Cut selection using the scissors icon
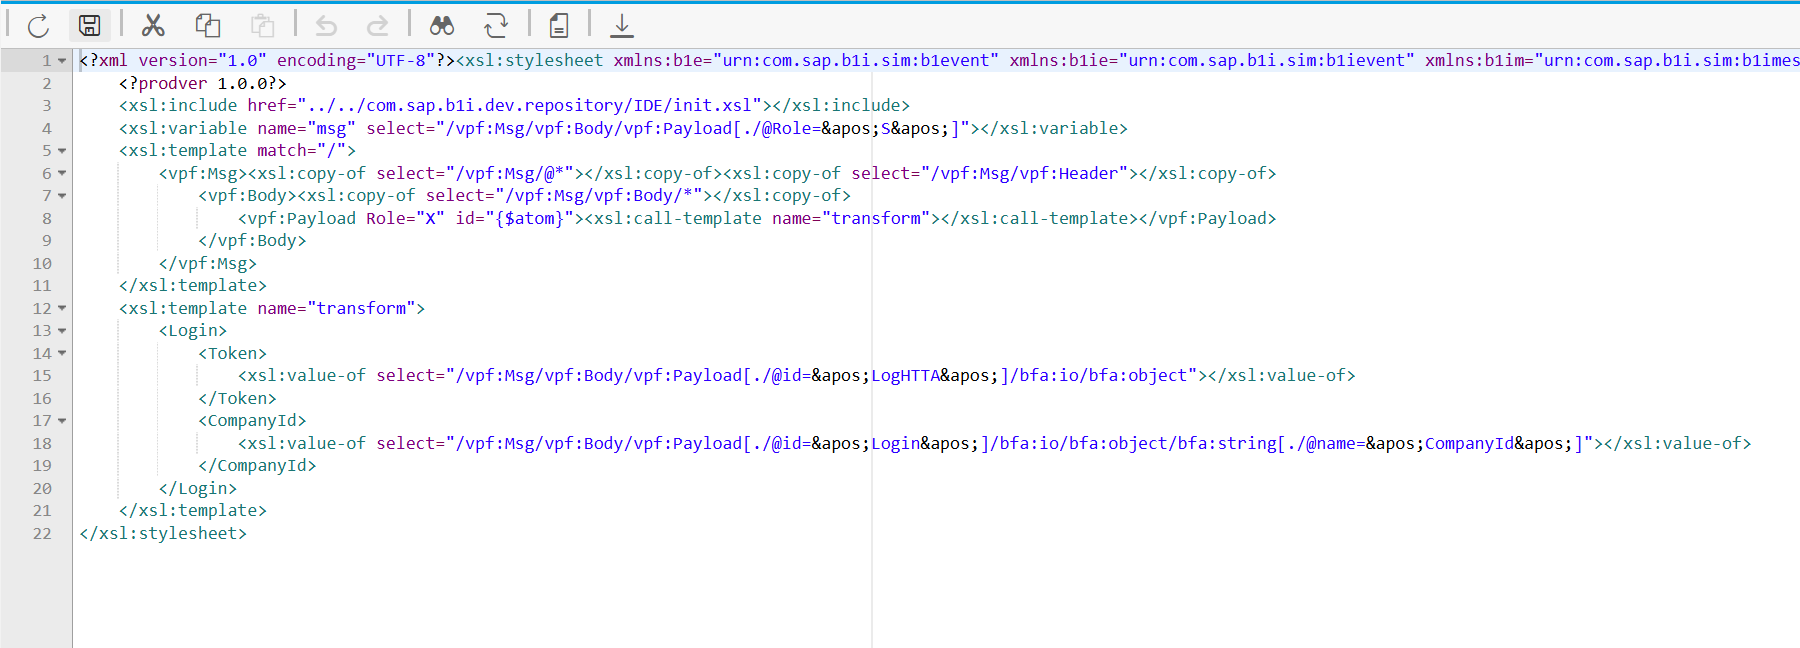The width and height of the screenshot is (1800, 648). pyautogui.click(x=153, y=25)
